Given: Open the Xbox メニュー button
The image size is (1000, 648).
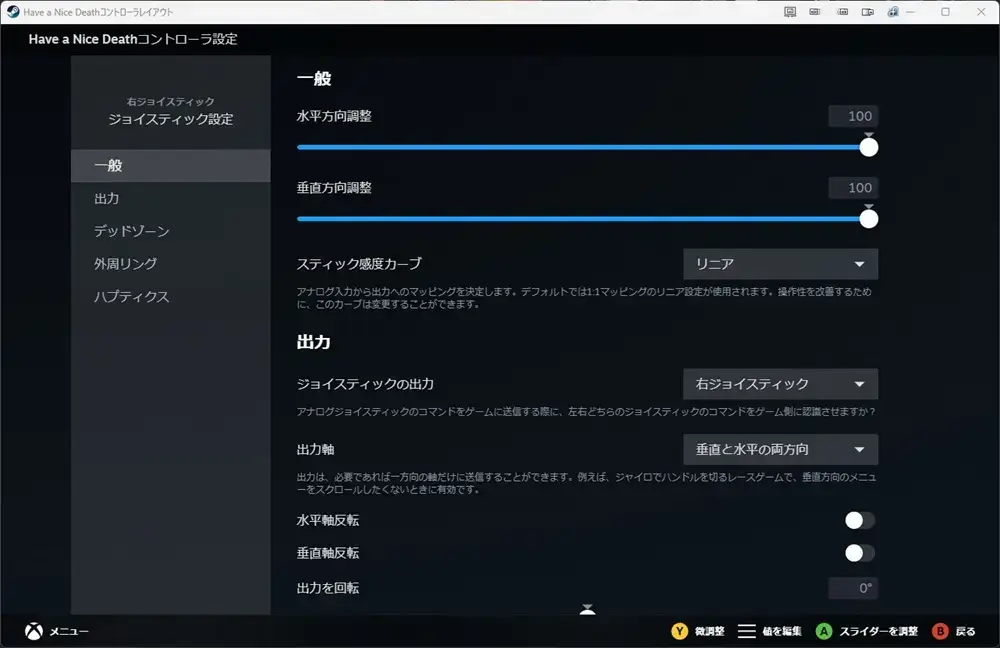Looking at the screenshot, I should (57, 631).
